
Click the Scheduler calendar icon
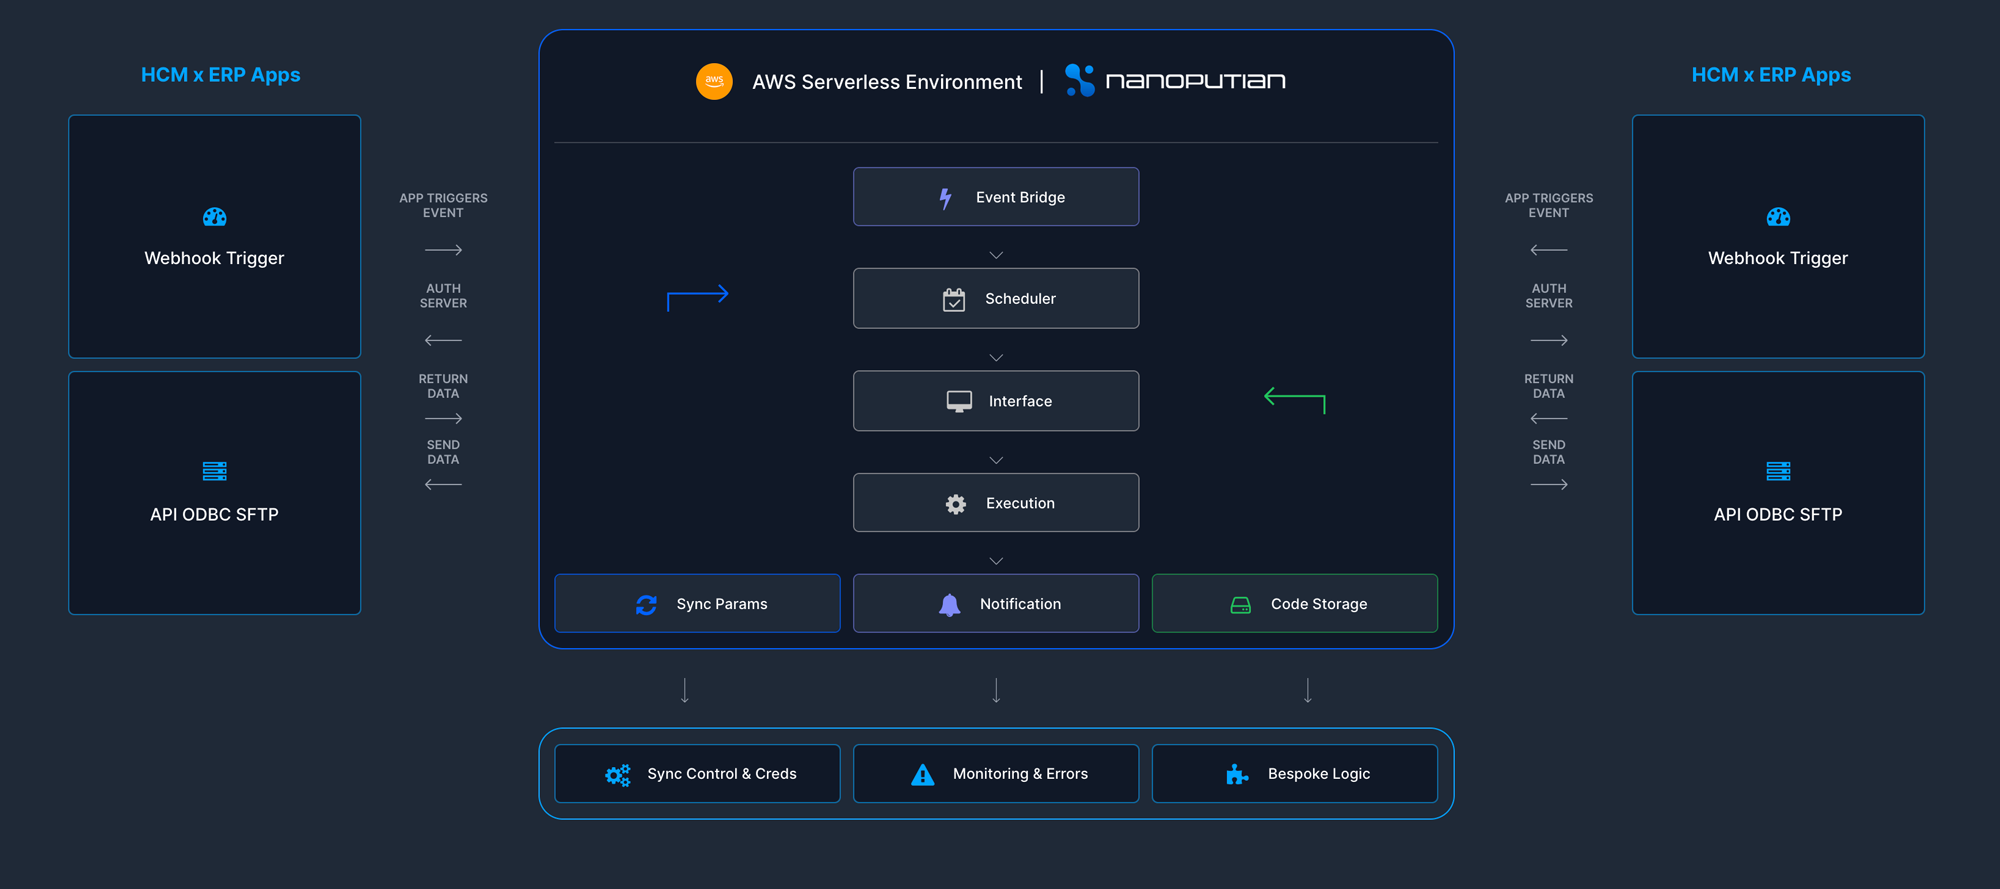(x=954, y=300)
